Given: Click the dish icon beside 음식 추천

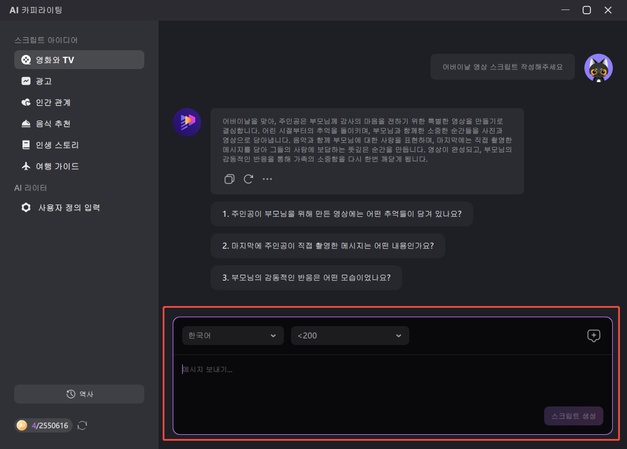Looking at the screenshot, I should click(x=26, y=124).
